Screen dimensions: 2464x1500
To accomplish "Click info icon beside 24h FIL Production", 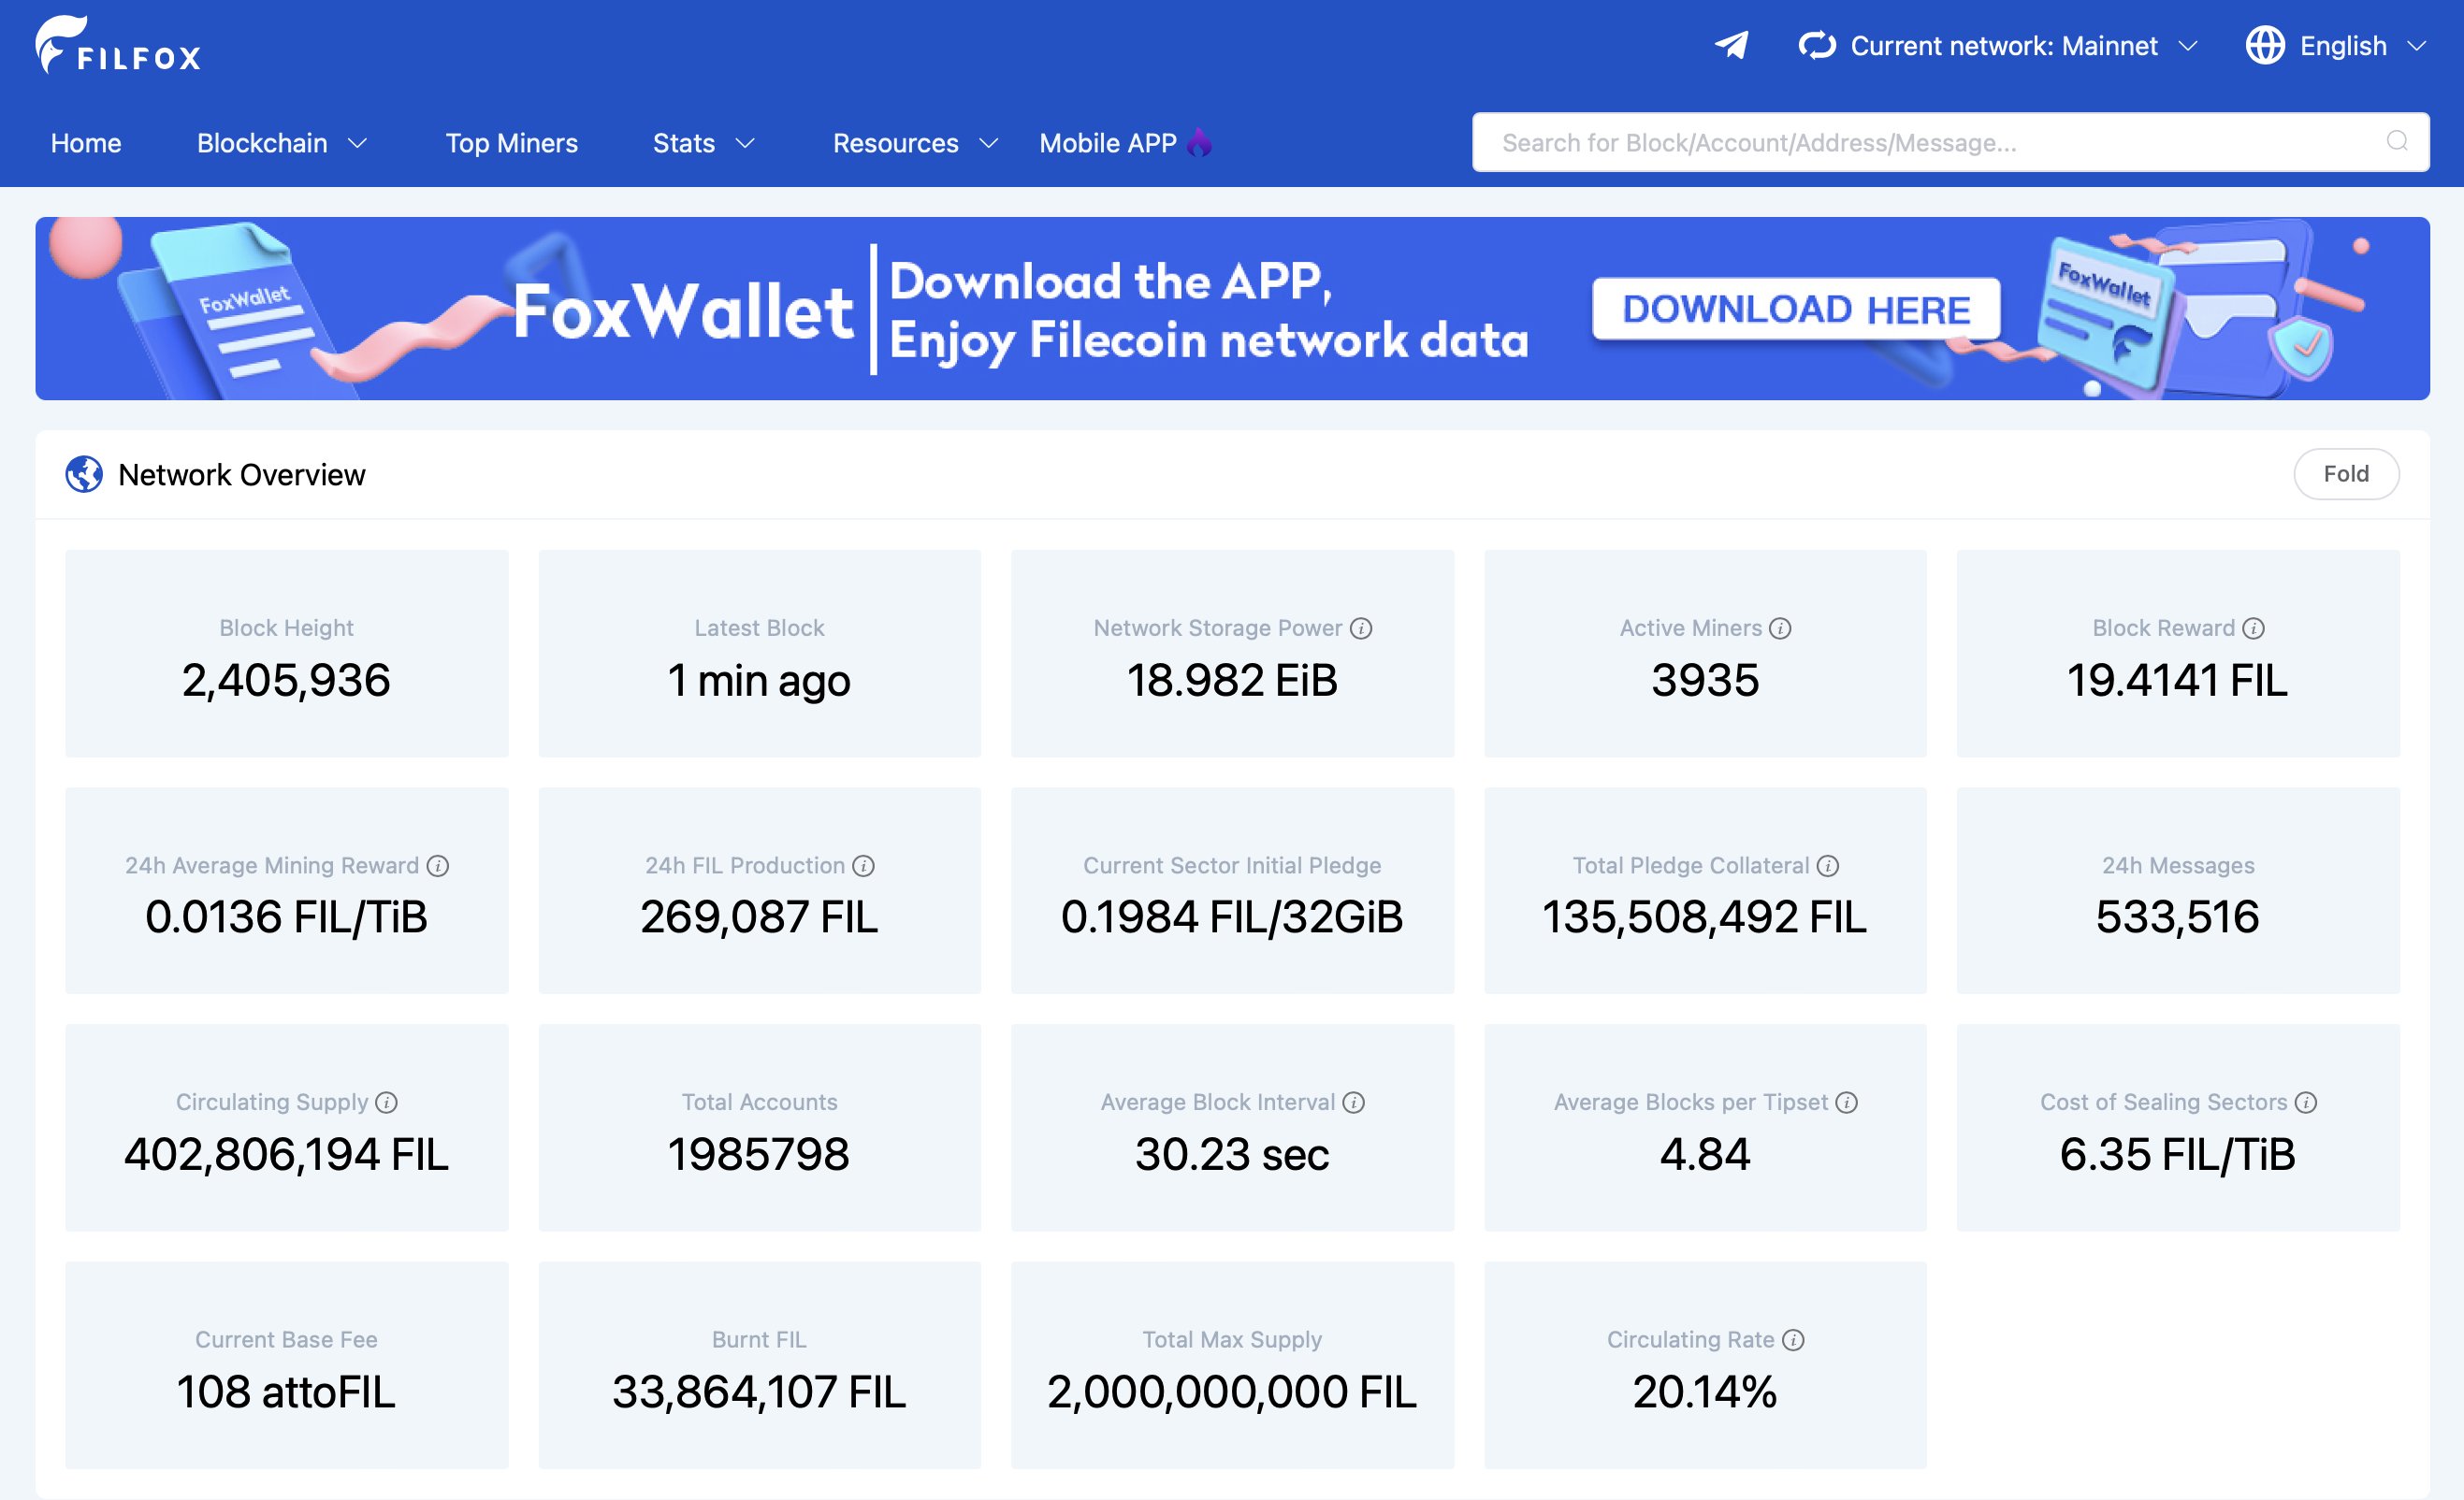I will coord(863,866).
